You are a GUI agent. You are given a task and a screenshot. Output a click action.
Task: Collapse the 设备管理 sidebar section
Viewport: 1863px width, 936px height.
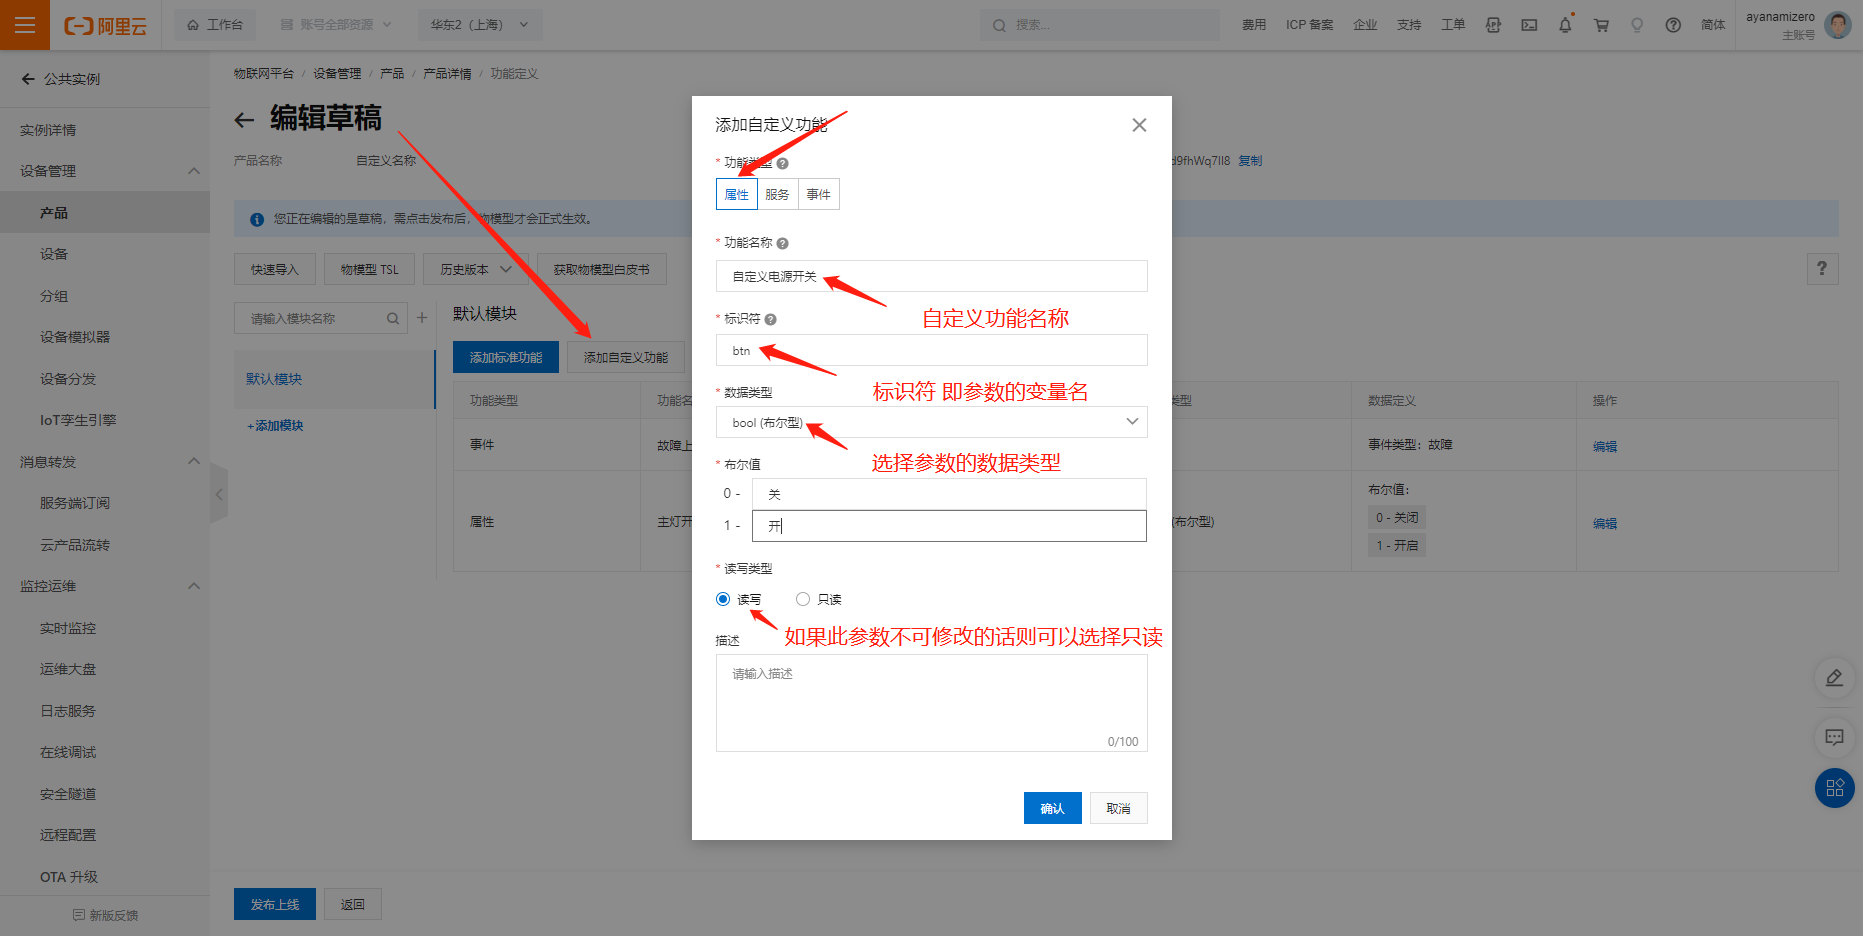click(x=194, y=171)
